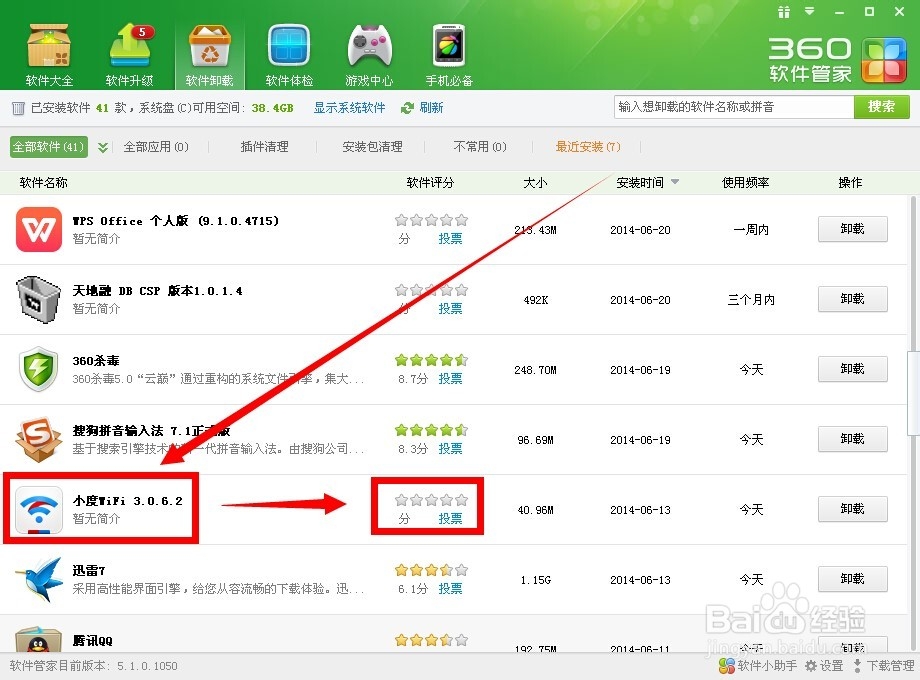Click the 38.4GB free space value

[272, 108]
